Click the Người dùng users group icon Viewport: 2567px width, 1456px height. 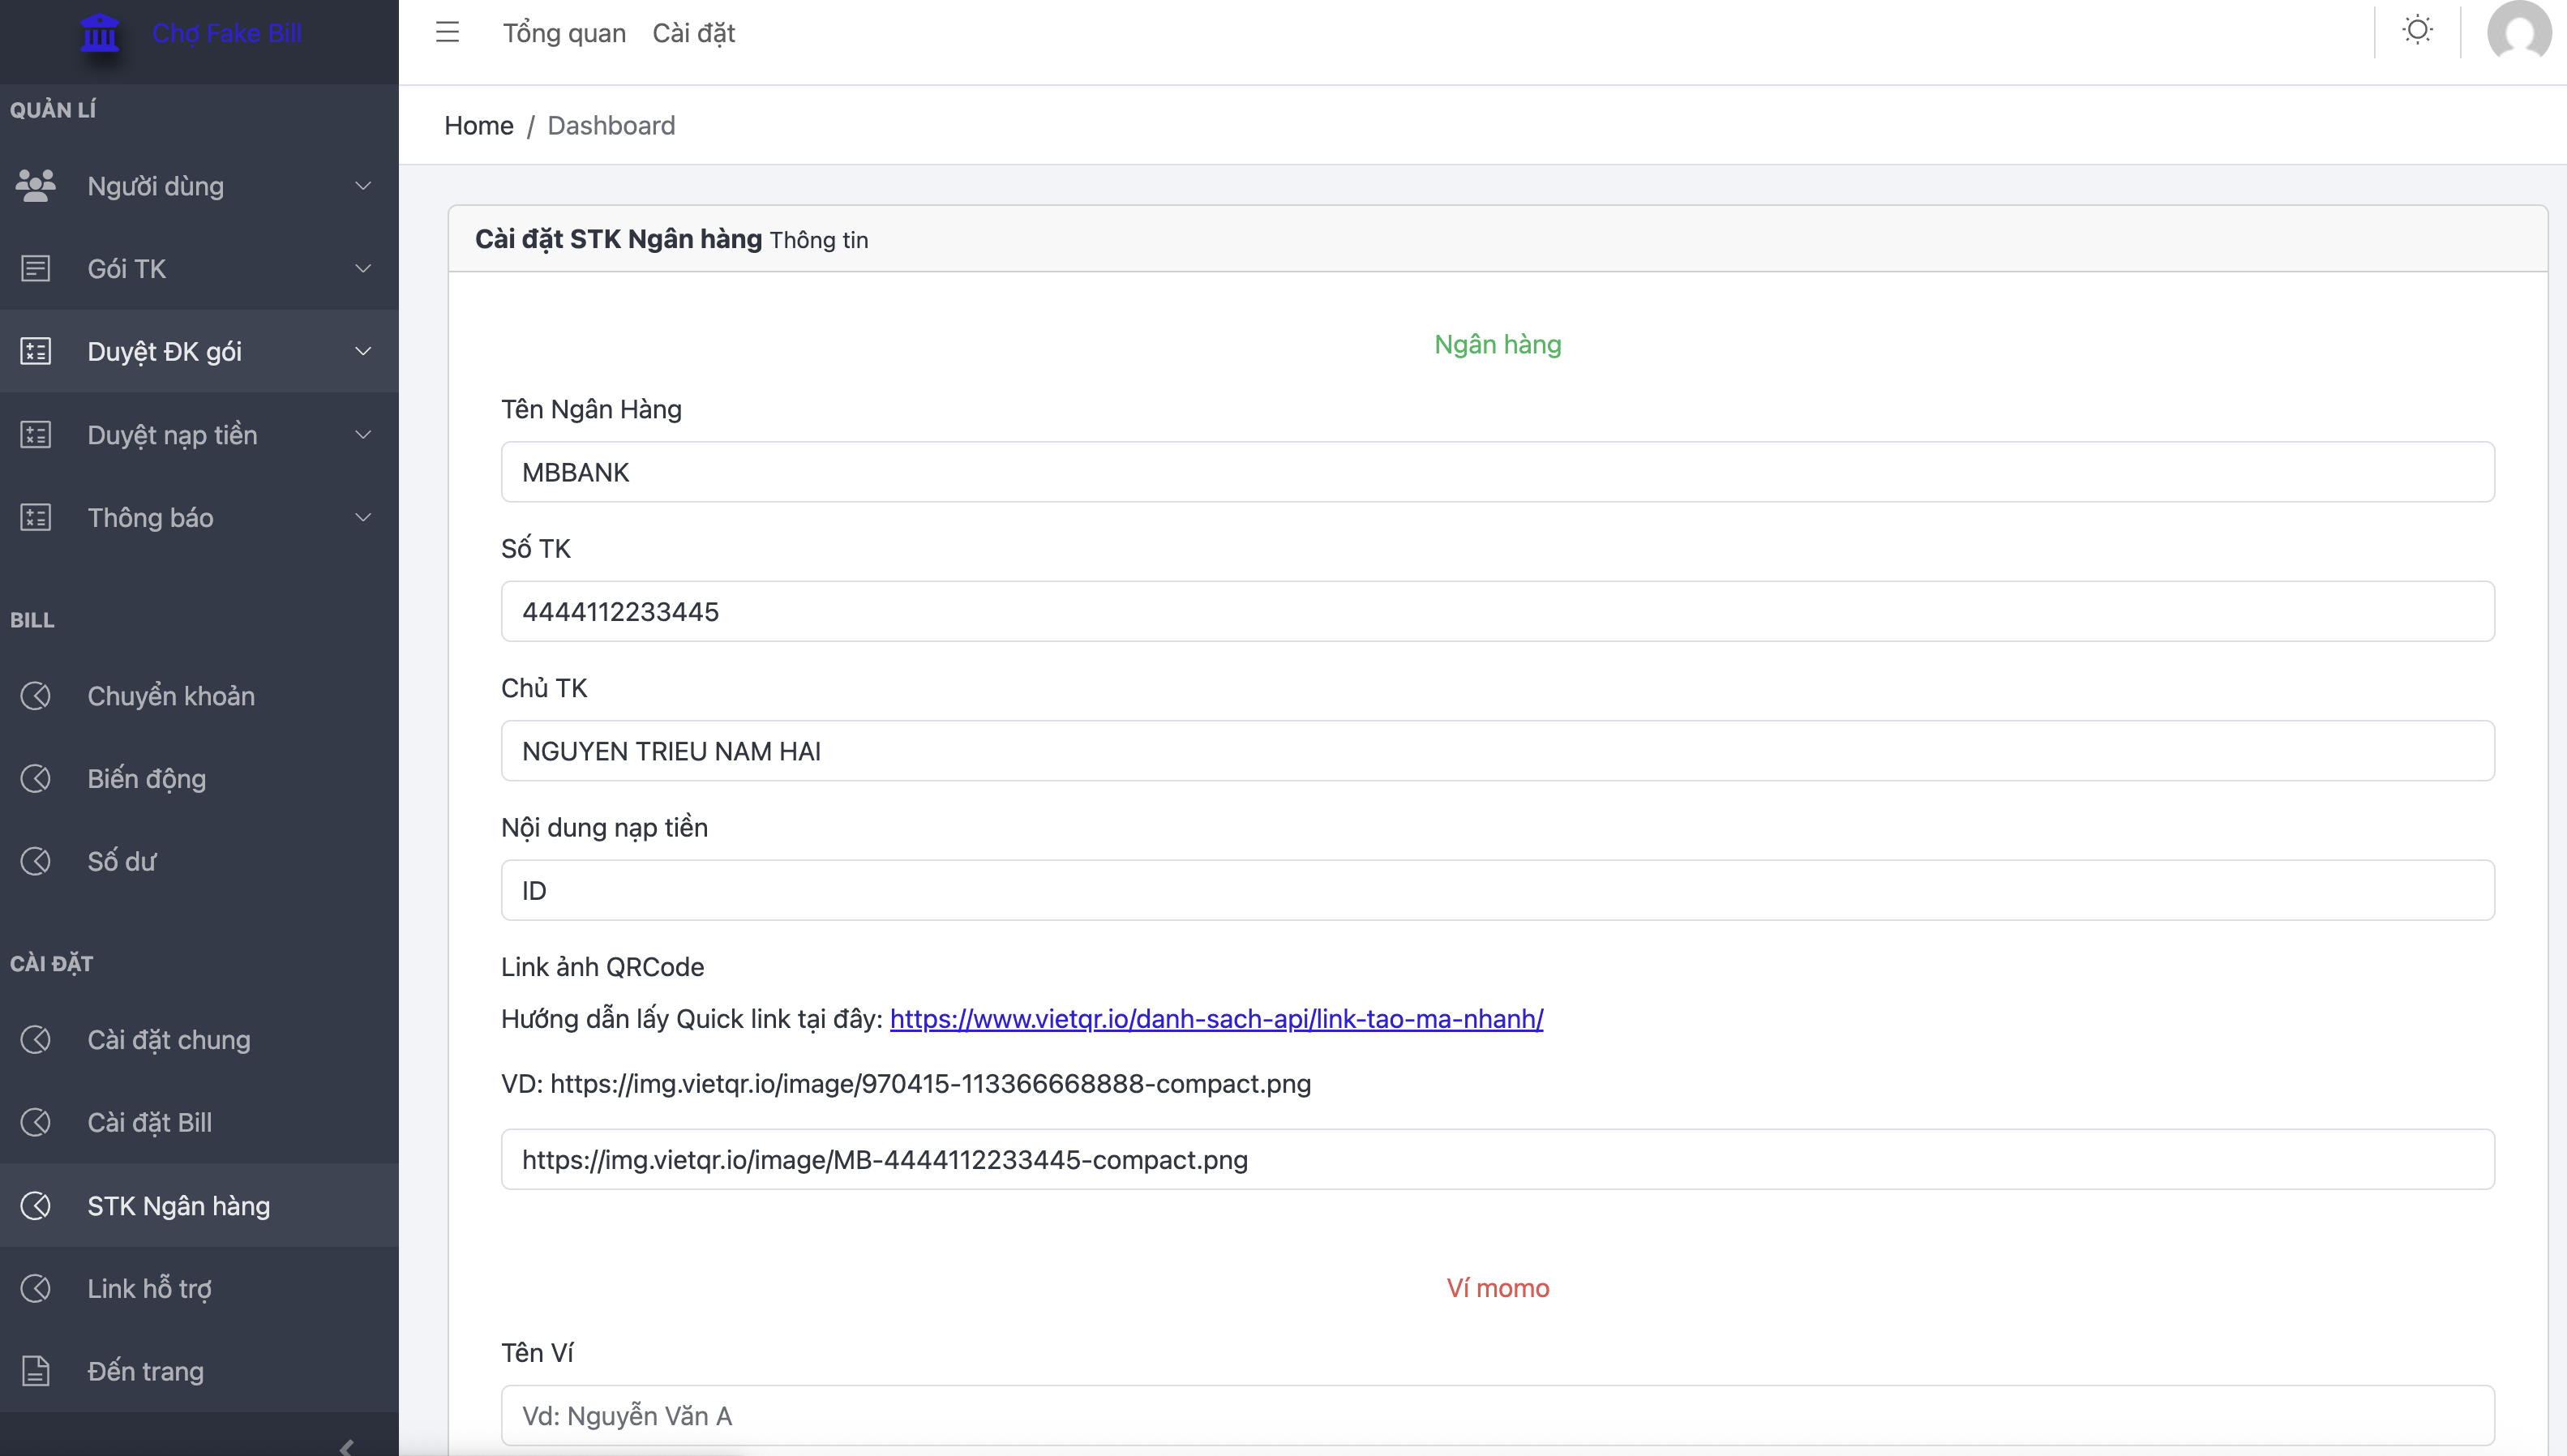[36, 186]
